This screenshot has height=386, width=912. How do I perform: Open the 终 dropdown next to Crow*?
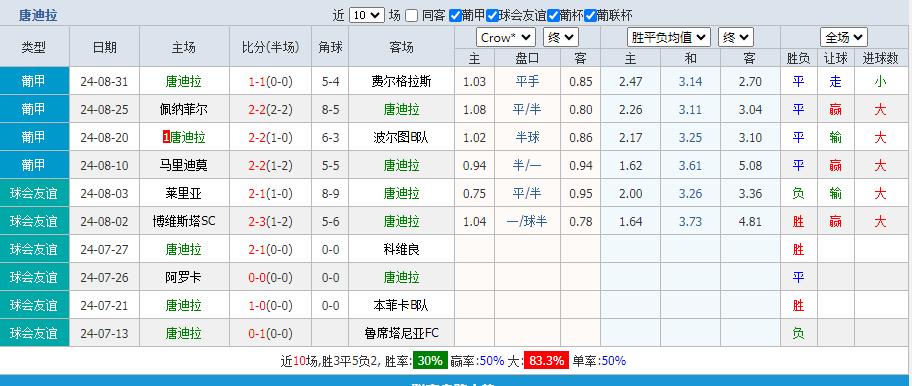pyautogui.click(x=561, y=38)
